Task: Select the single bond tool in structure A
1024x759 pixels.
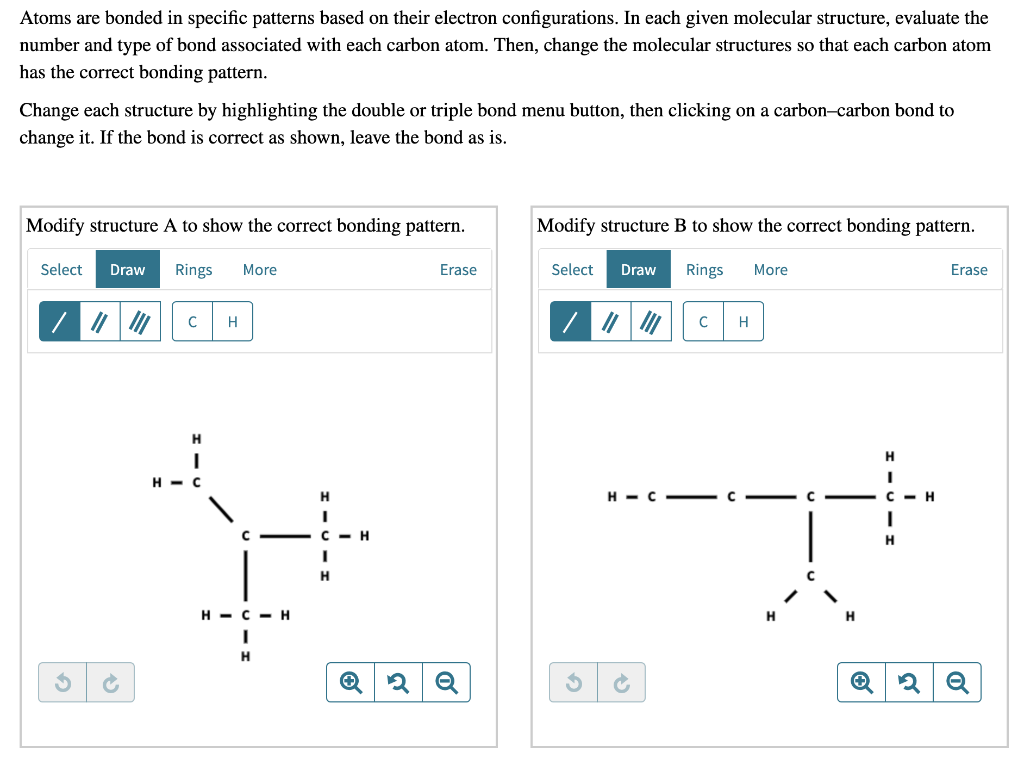Action: [58, 321]
